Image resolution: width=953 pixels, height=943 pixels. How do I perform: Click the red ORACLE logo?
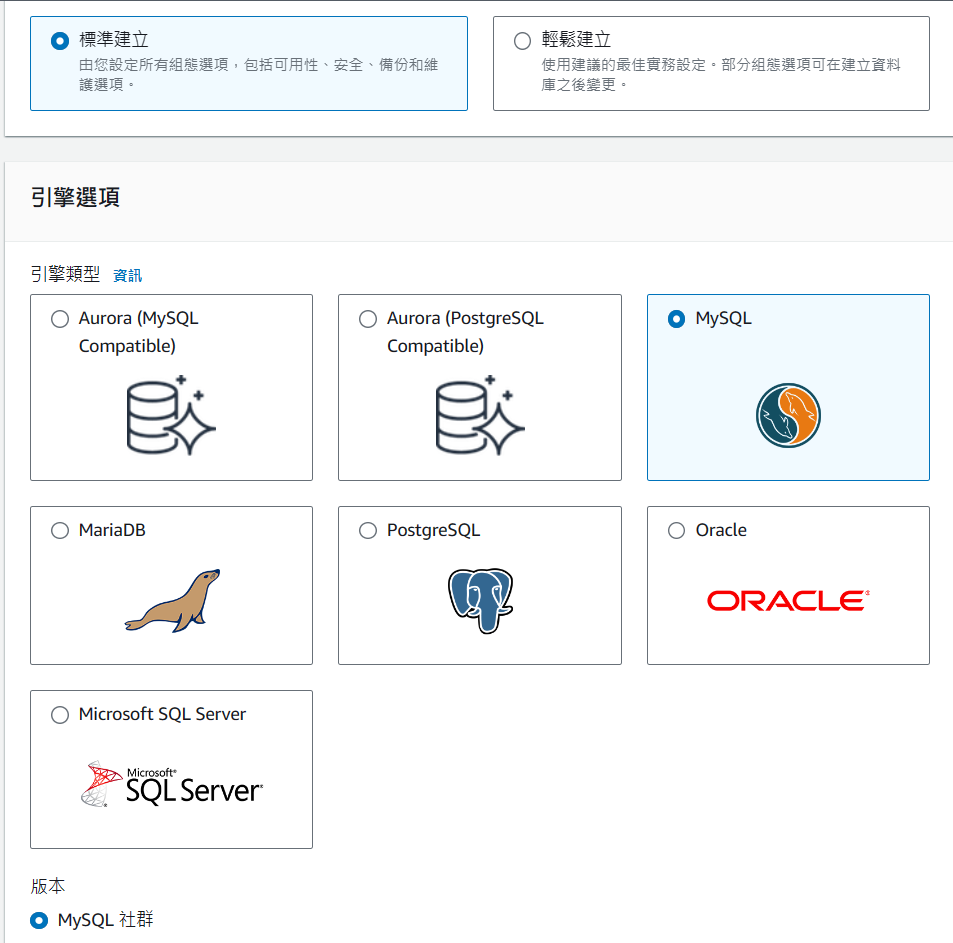point(788,601)
